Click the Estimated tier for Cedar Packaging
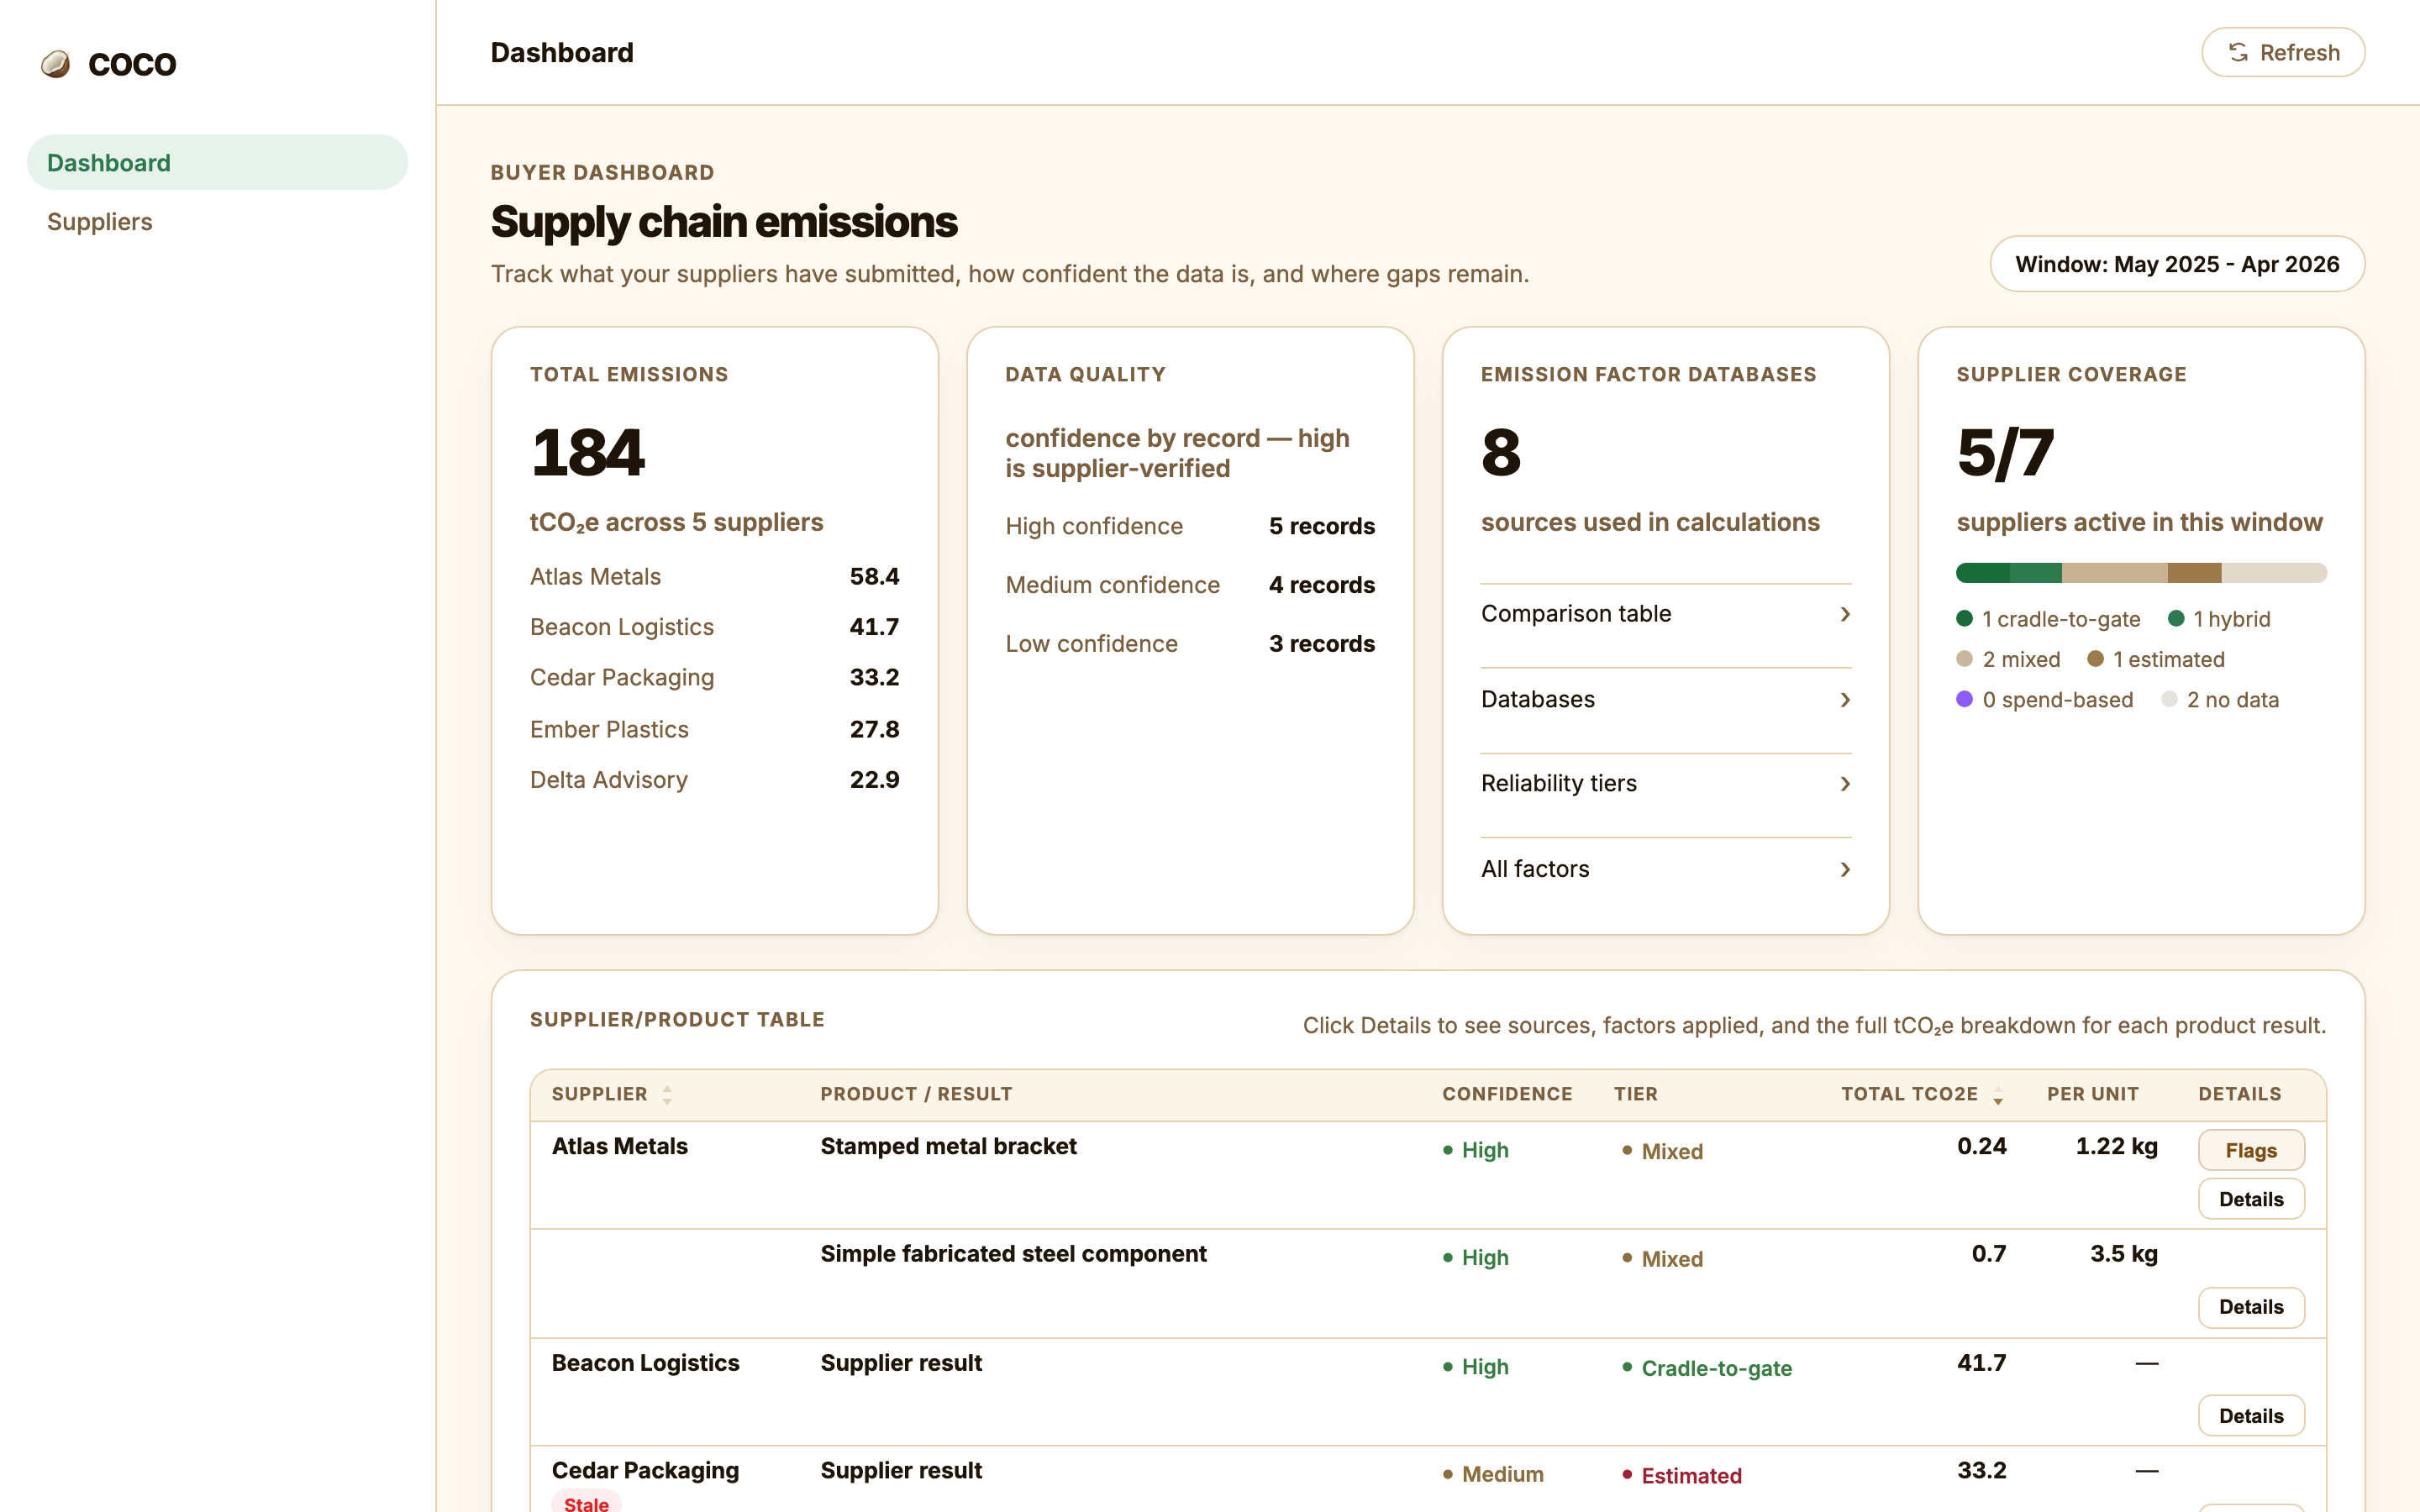Screen dimensions: 2420x1512 click(x=1681, y=1475)
